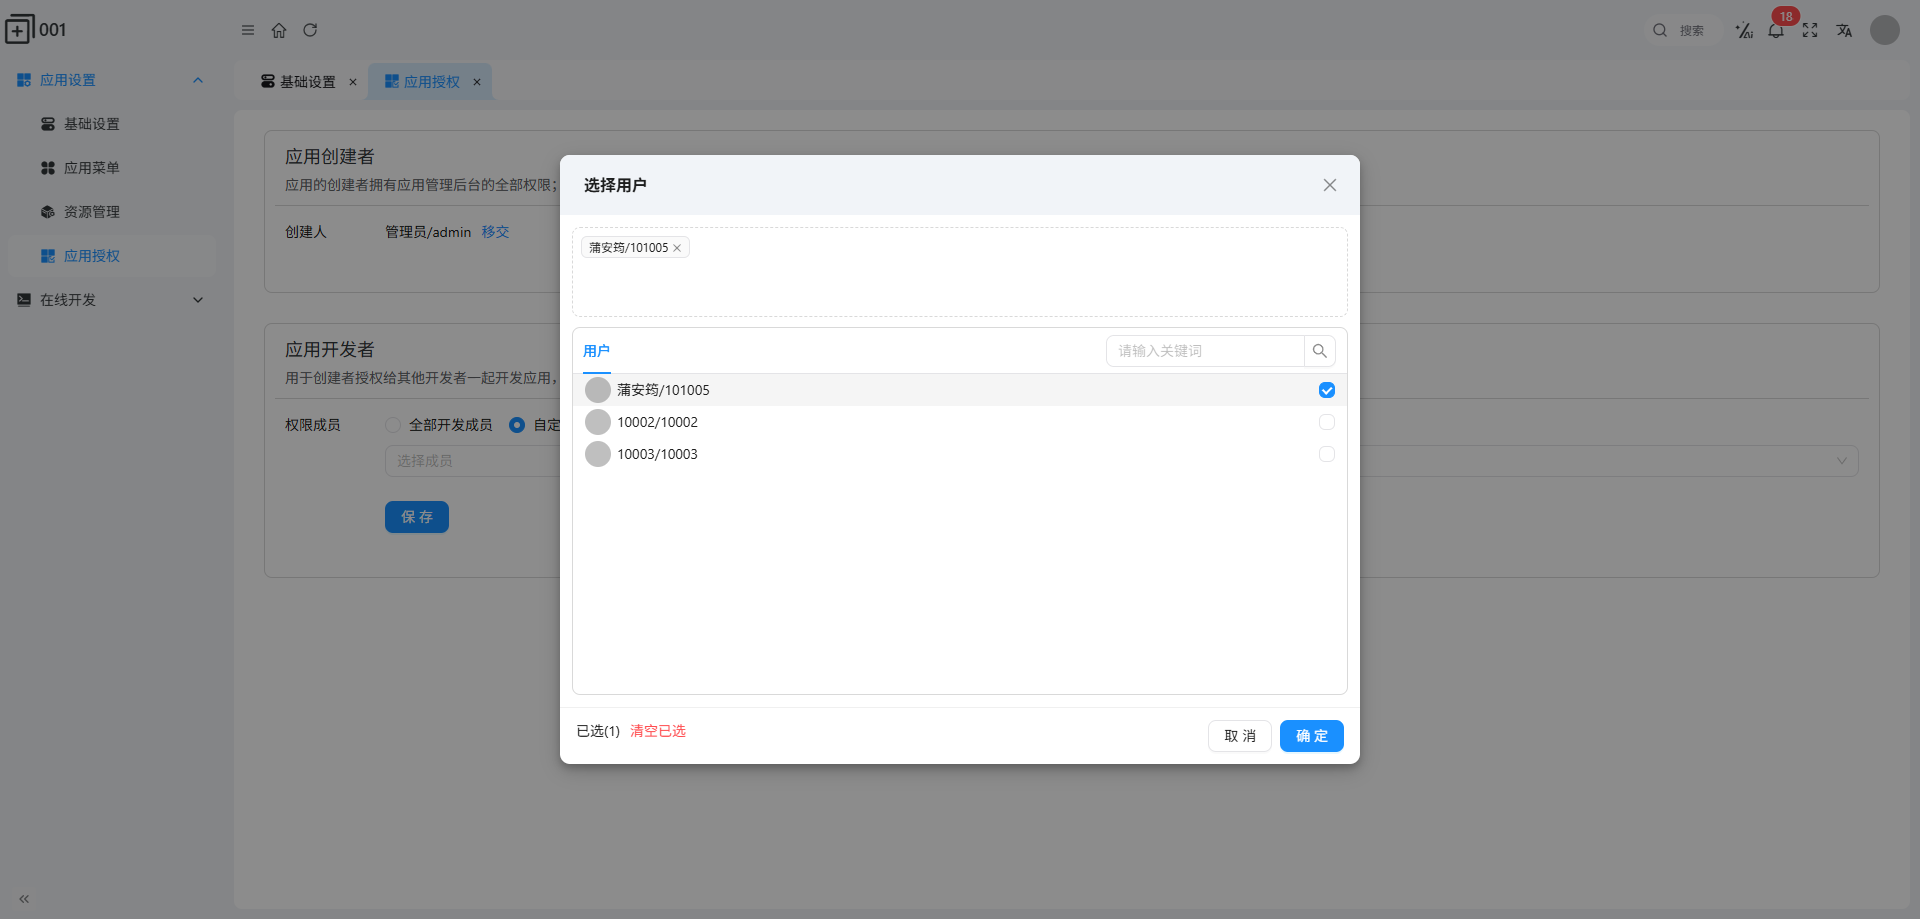Cancel with the 取消 button
The height and width of the screenshot is (919, 1920).
1240,736
